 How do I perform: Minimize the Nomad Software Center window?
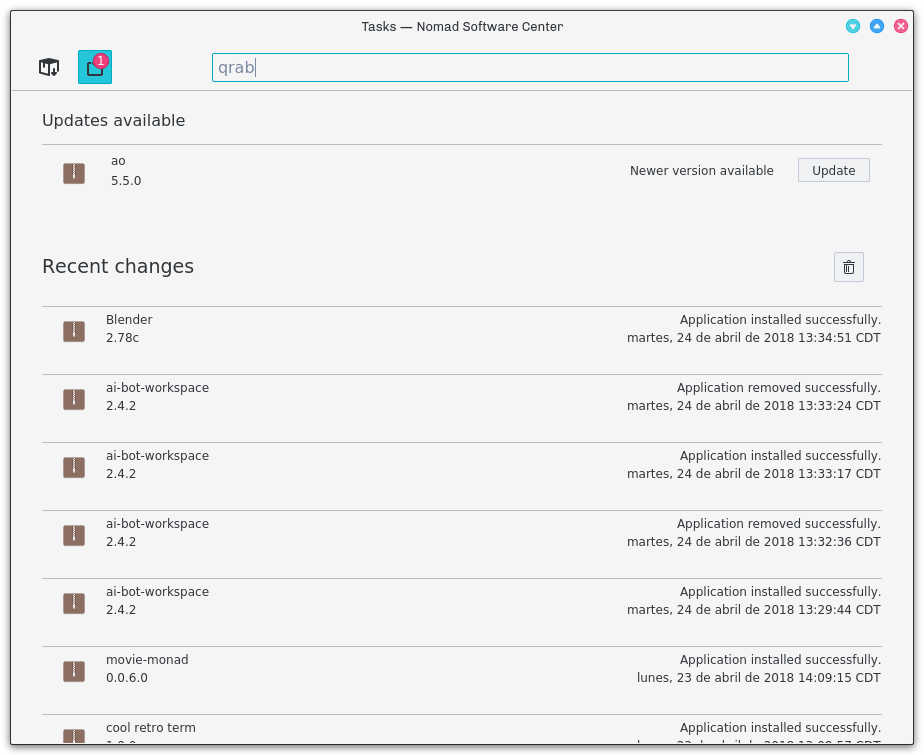852,26
